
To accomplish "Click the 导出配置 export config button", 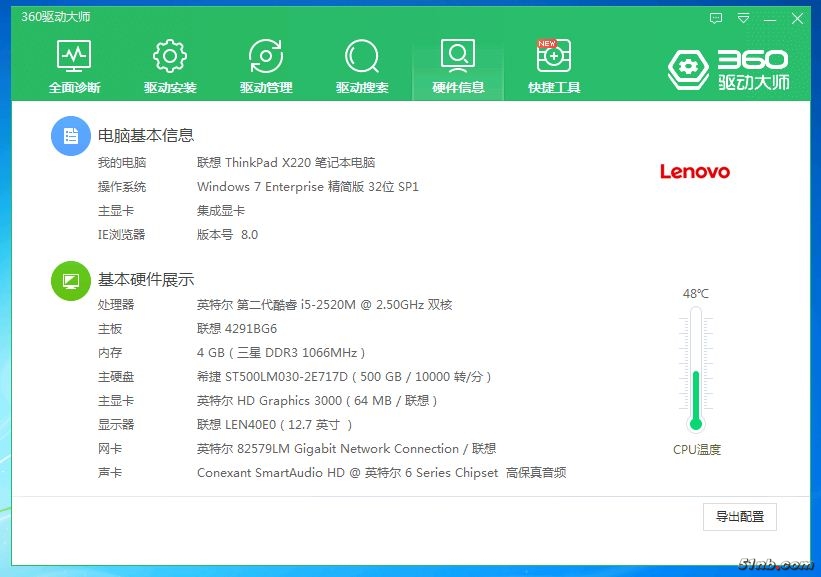I will (739, 517).
